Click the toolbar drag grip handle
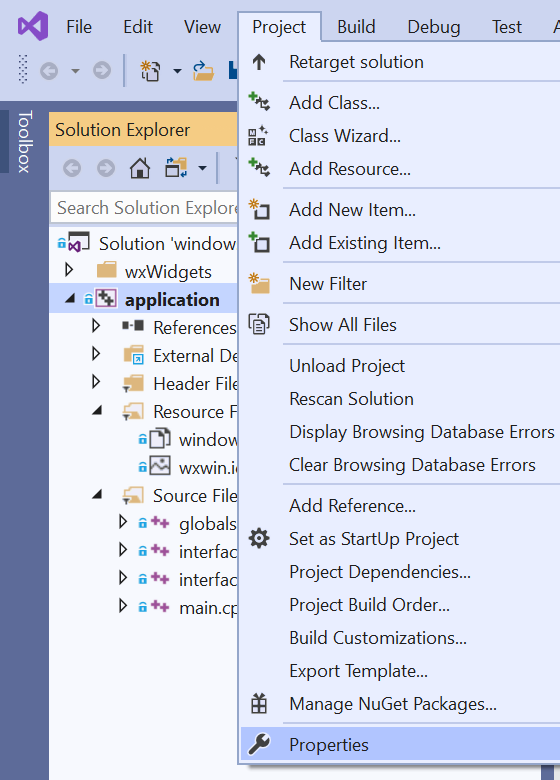560x780 pixels. (23, 69)
